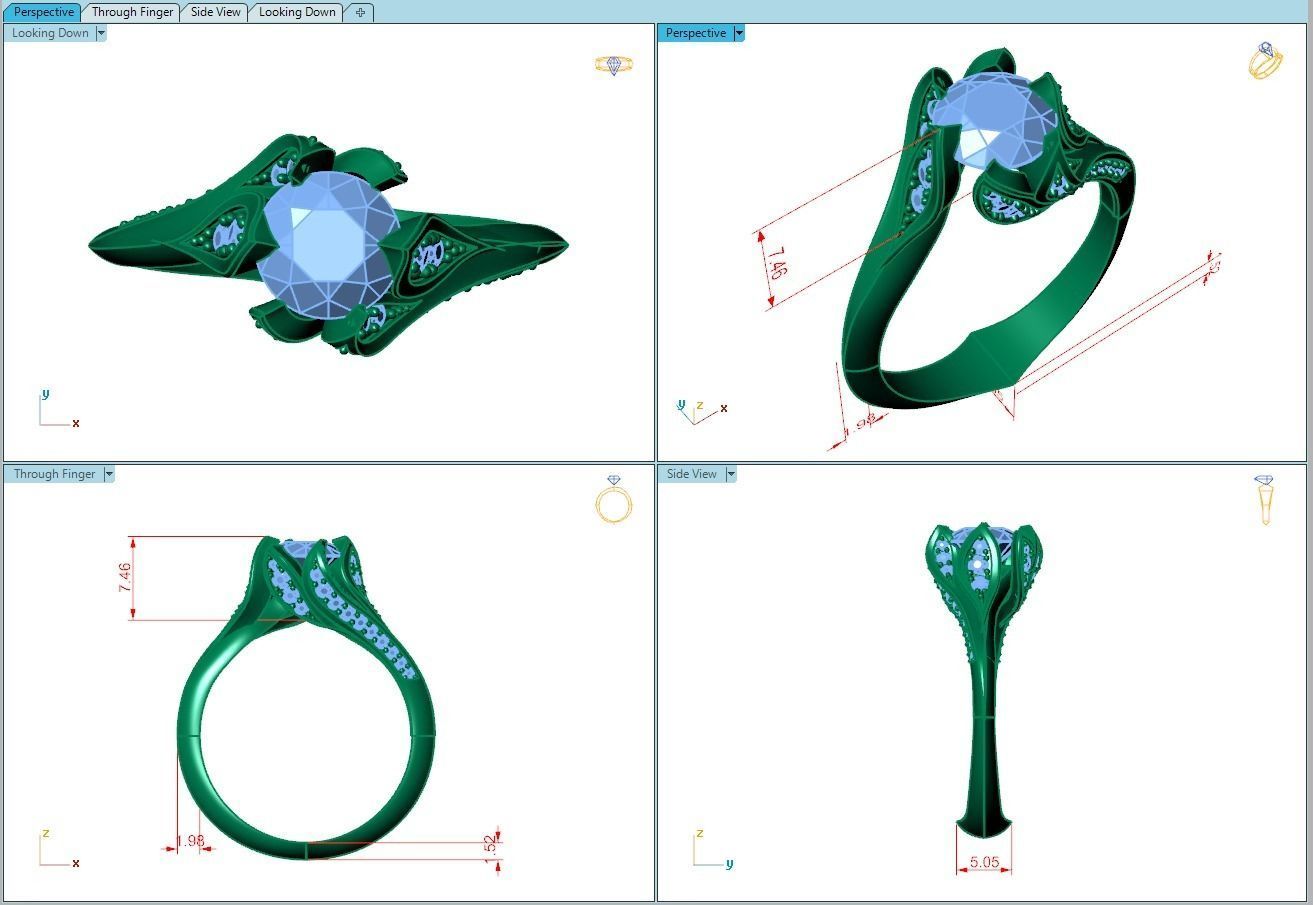Activate the Side View viewport title label
1313x905 pixels.
[692, 474]
